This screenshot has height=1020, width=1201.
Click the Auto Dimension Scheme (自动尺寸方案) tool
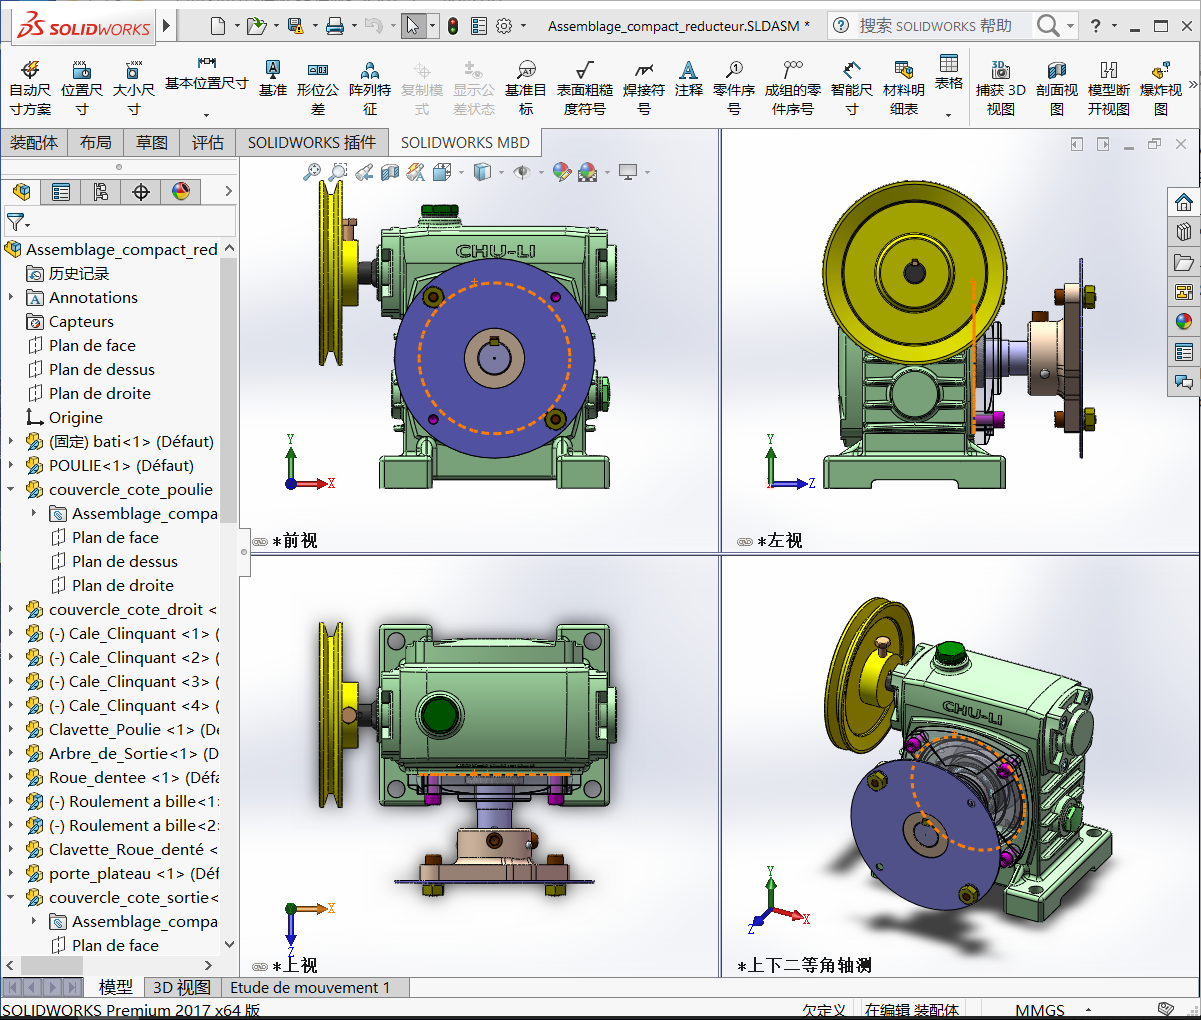pos(30,88)
